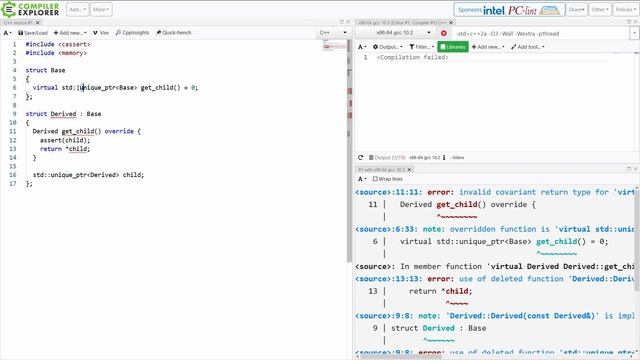Click the <source>:6:33 note link
The image size is (640, 360).
tap(386, 229)
